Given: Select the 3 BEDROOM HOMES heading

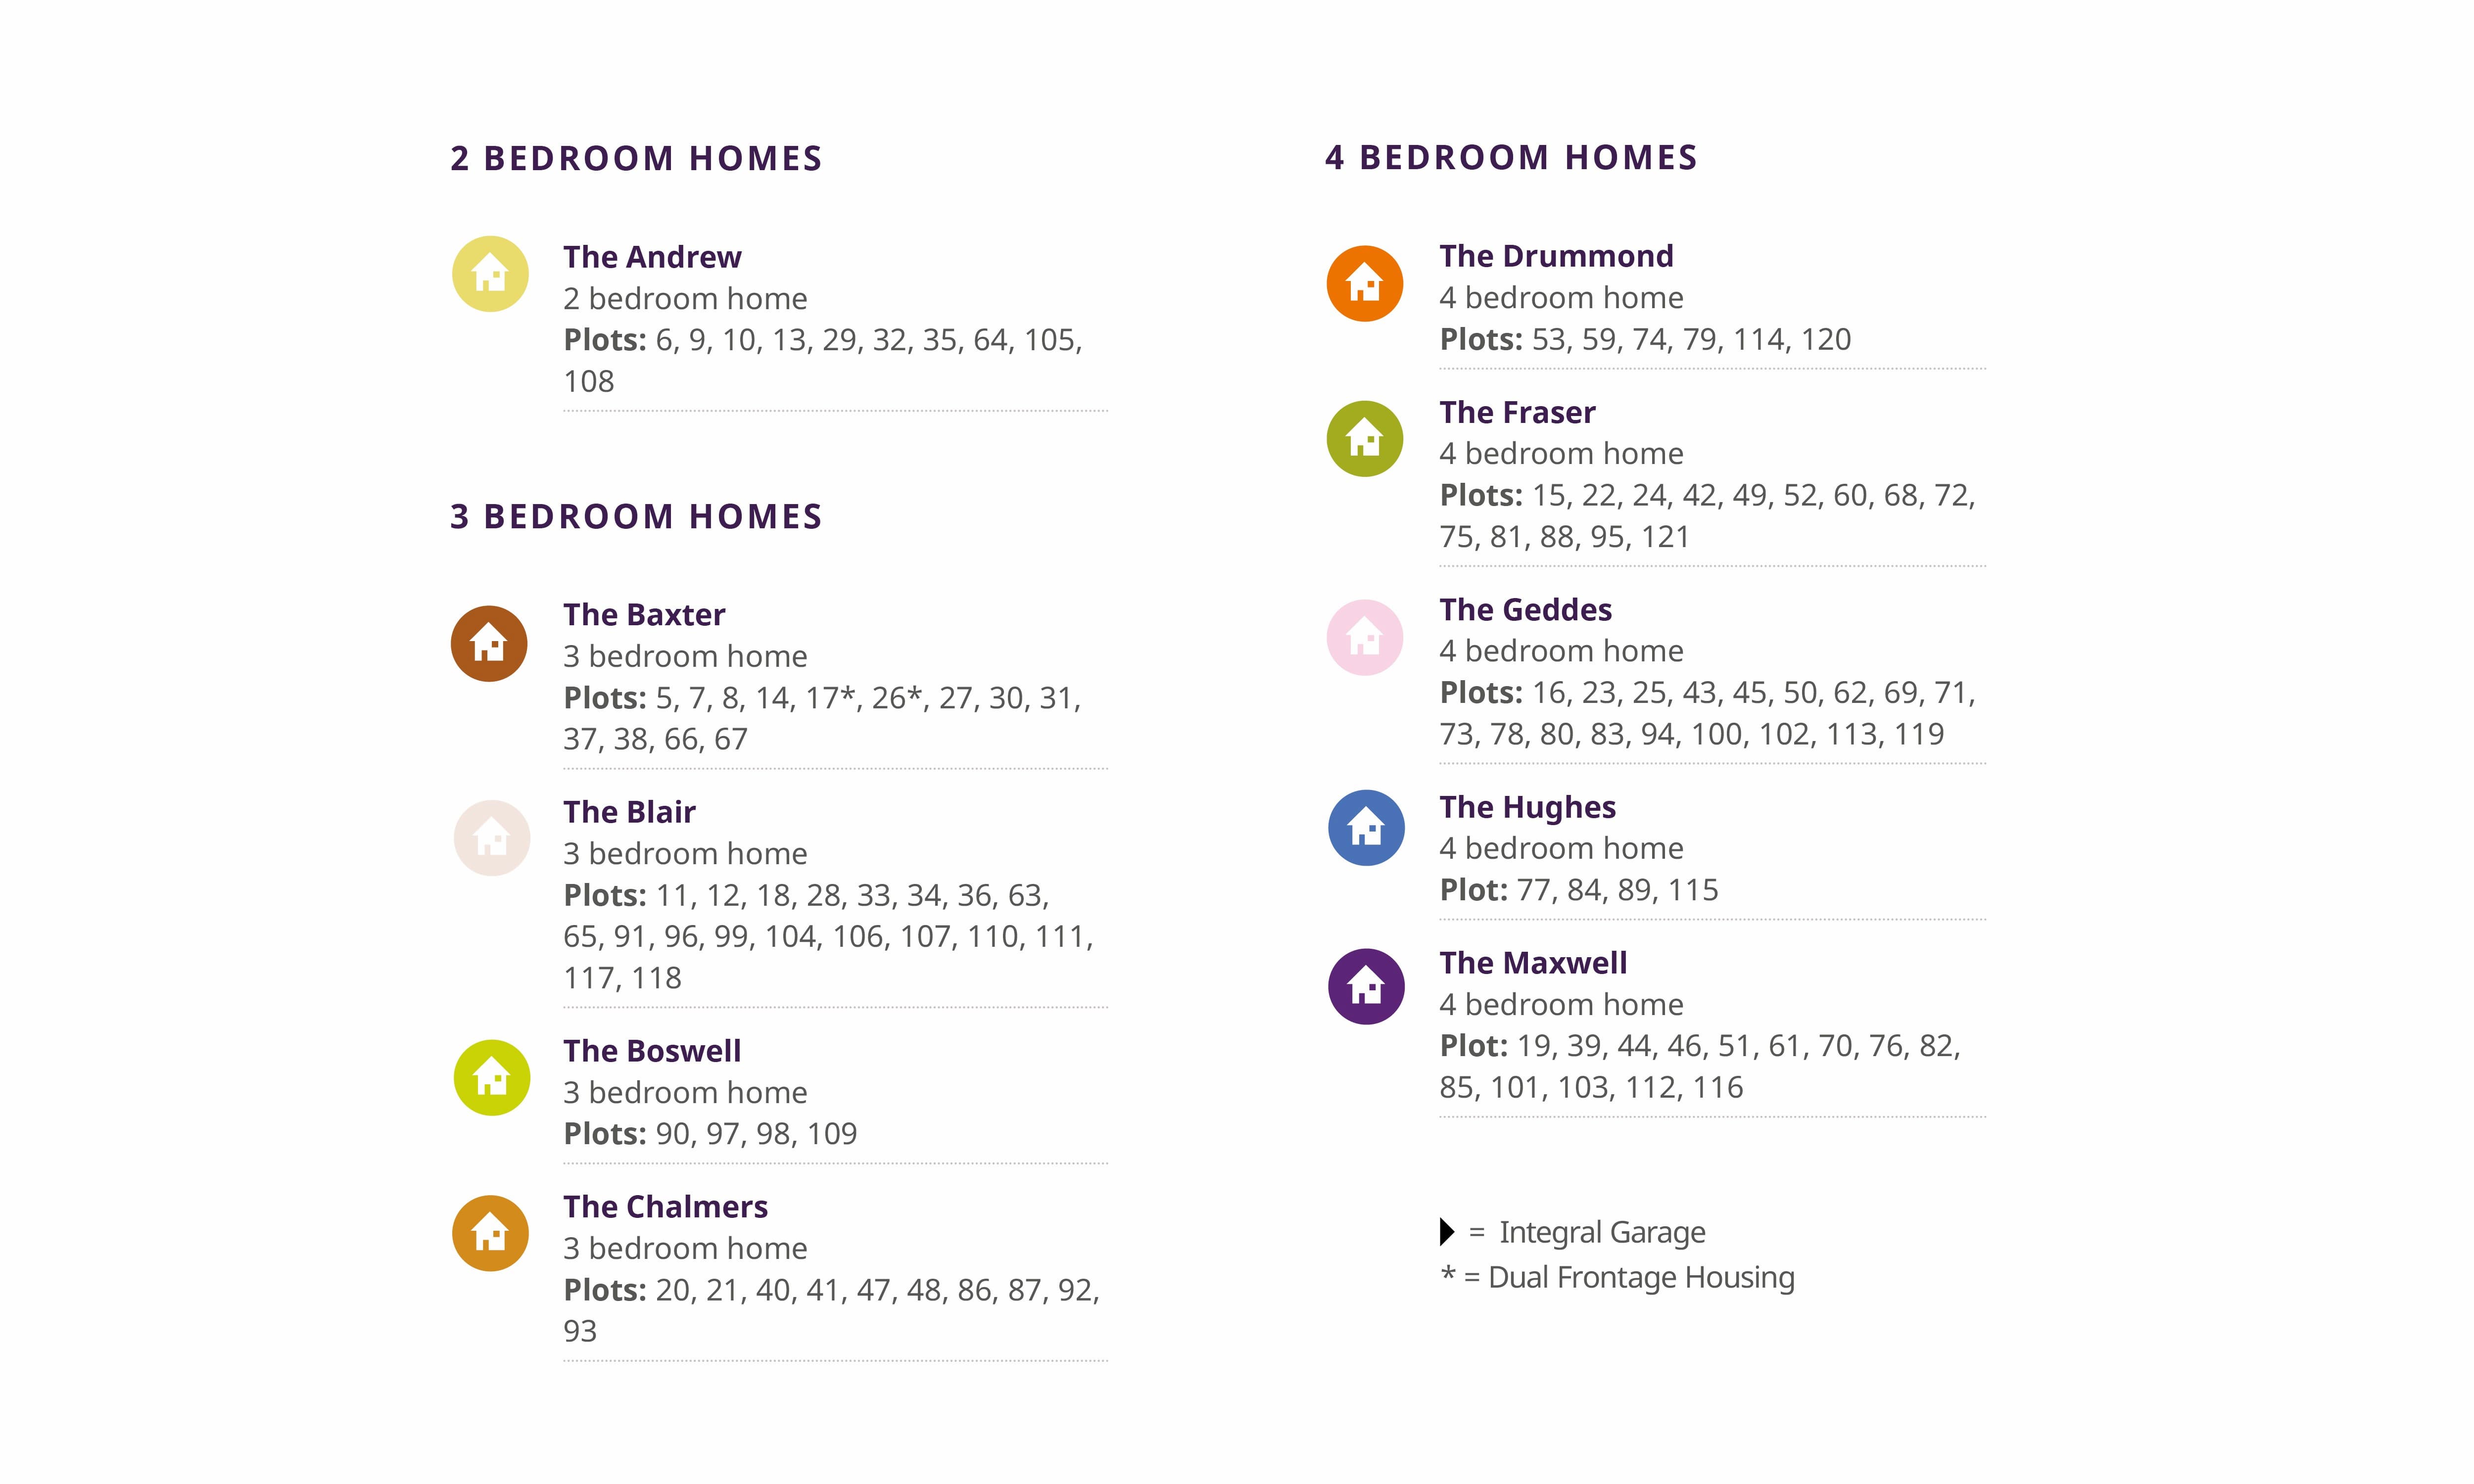Looking at the screenshot, I should (636, 517).
